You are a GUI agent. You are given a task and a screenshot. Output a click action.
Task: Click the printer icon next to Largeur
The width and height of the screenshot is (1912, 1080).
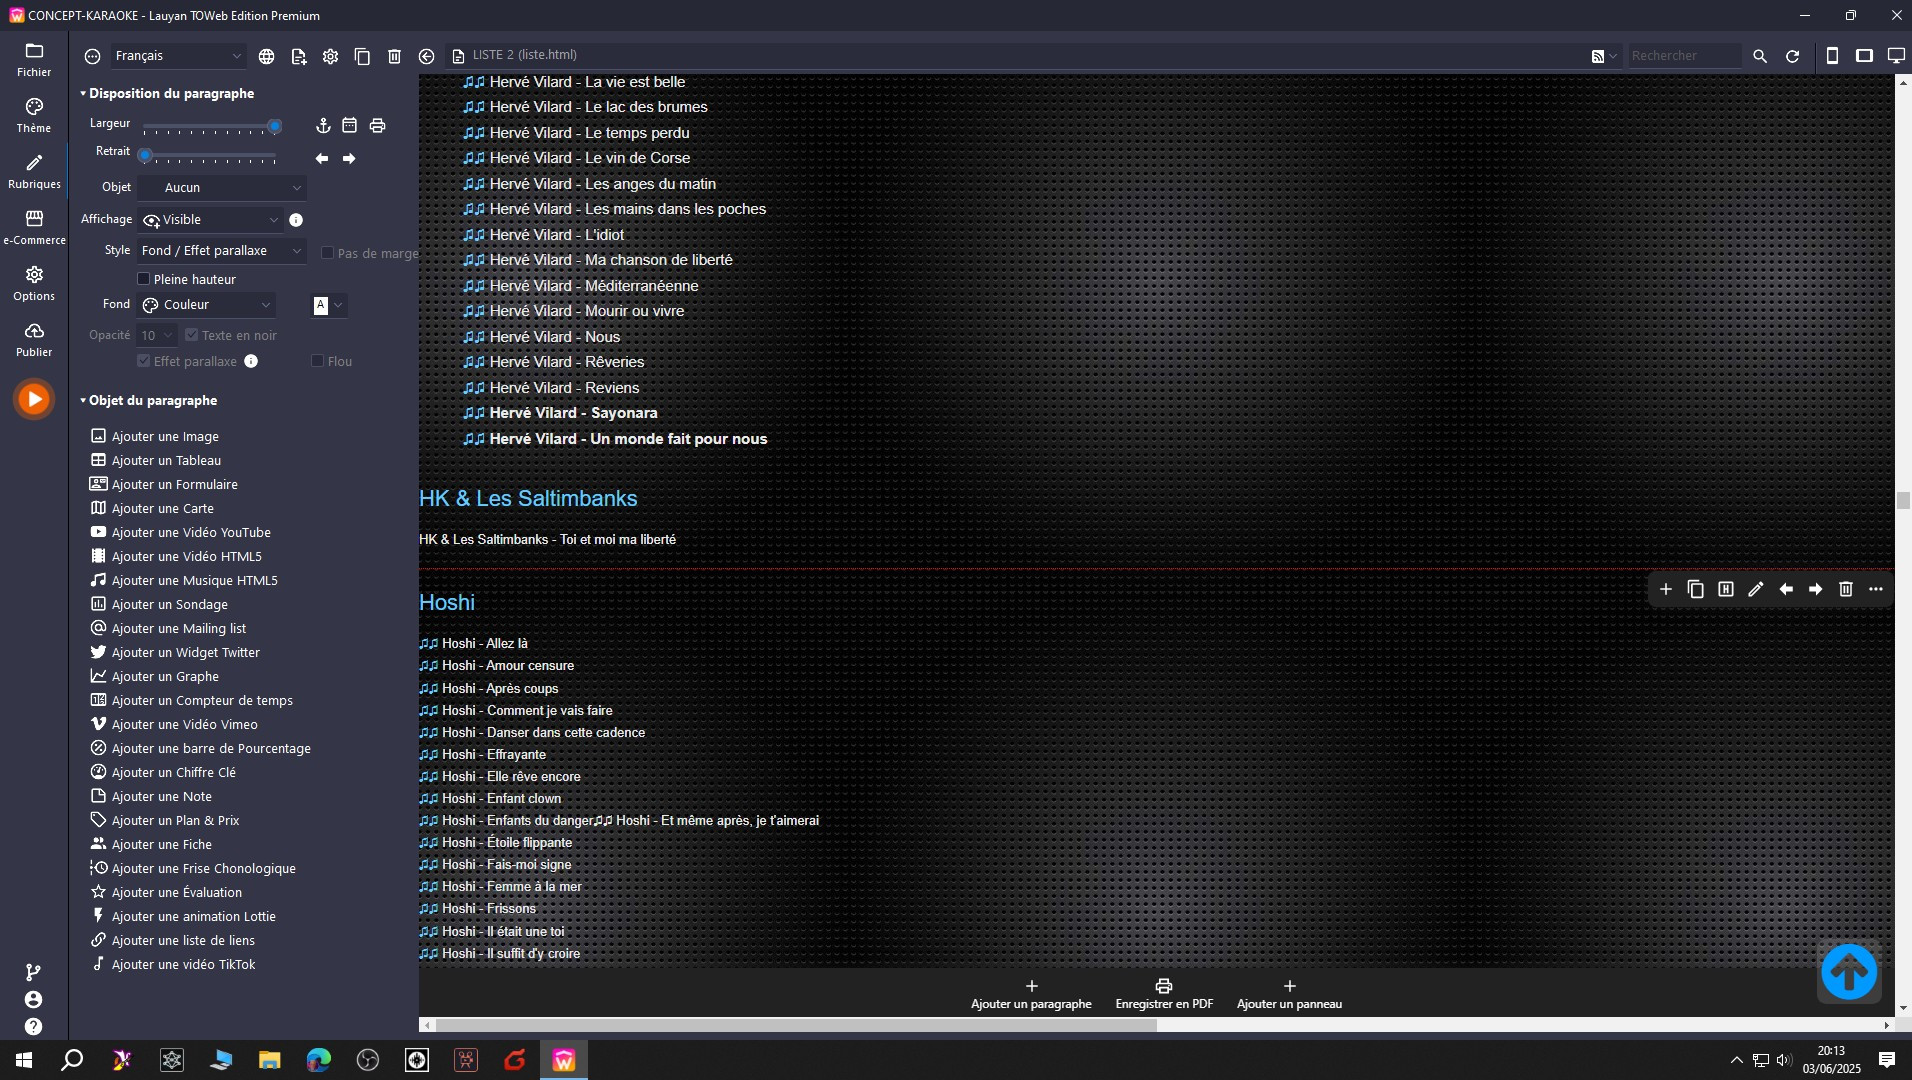tap(377, 125)
